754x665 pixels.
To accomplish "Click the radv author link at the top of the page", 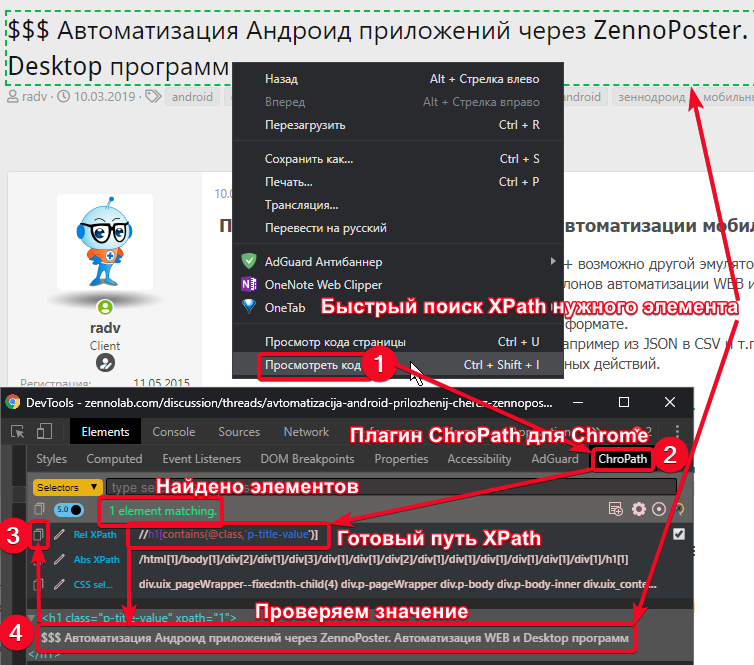I will (35, 96).
